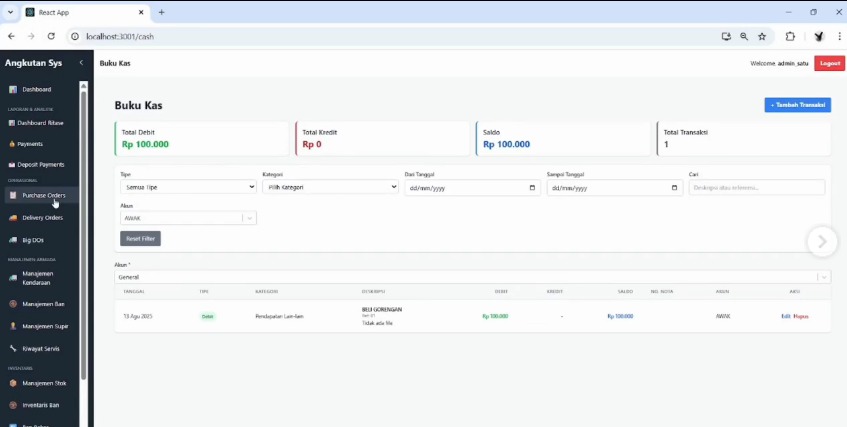Viewport: 847px width, 427px height.
Task: Click the Total Transaksi card
Action: tap(743, 139)
